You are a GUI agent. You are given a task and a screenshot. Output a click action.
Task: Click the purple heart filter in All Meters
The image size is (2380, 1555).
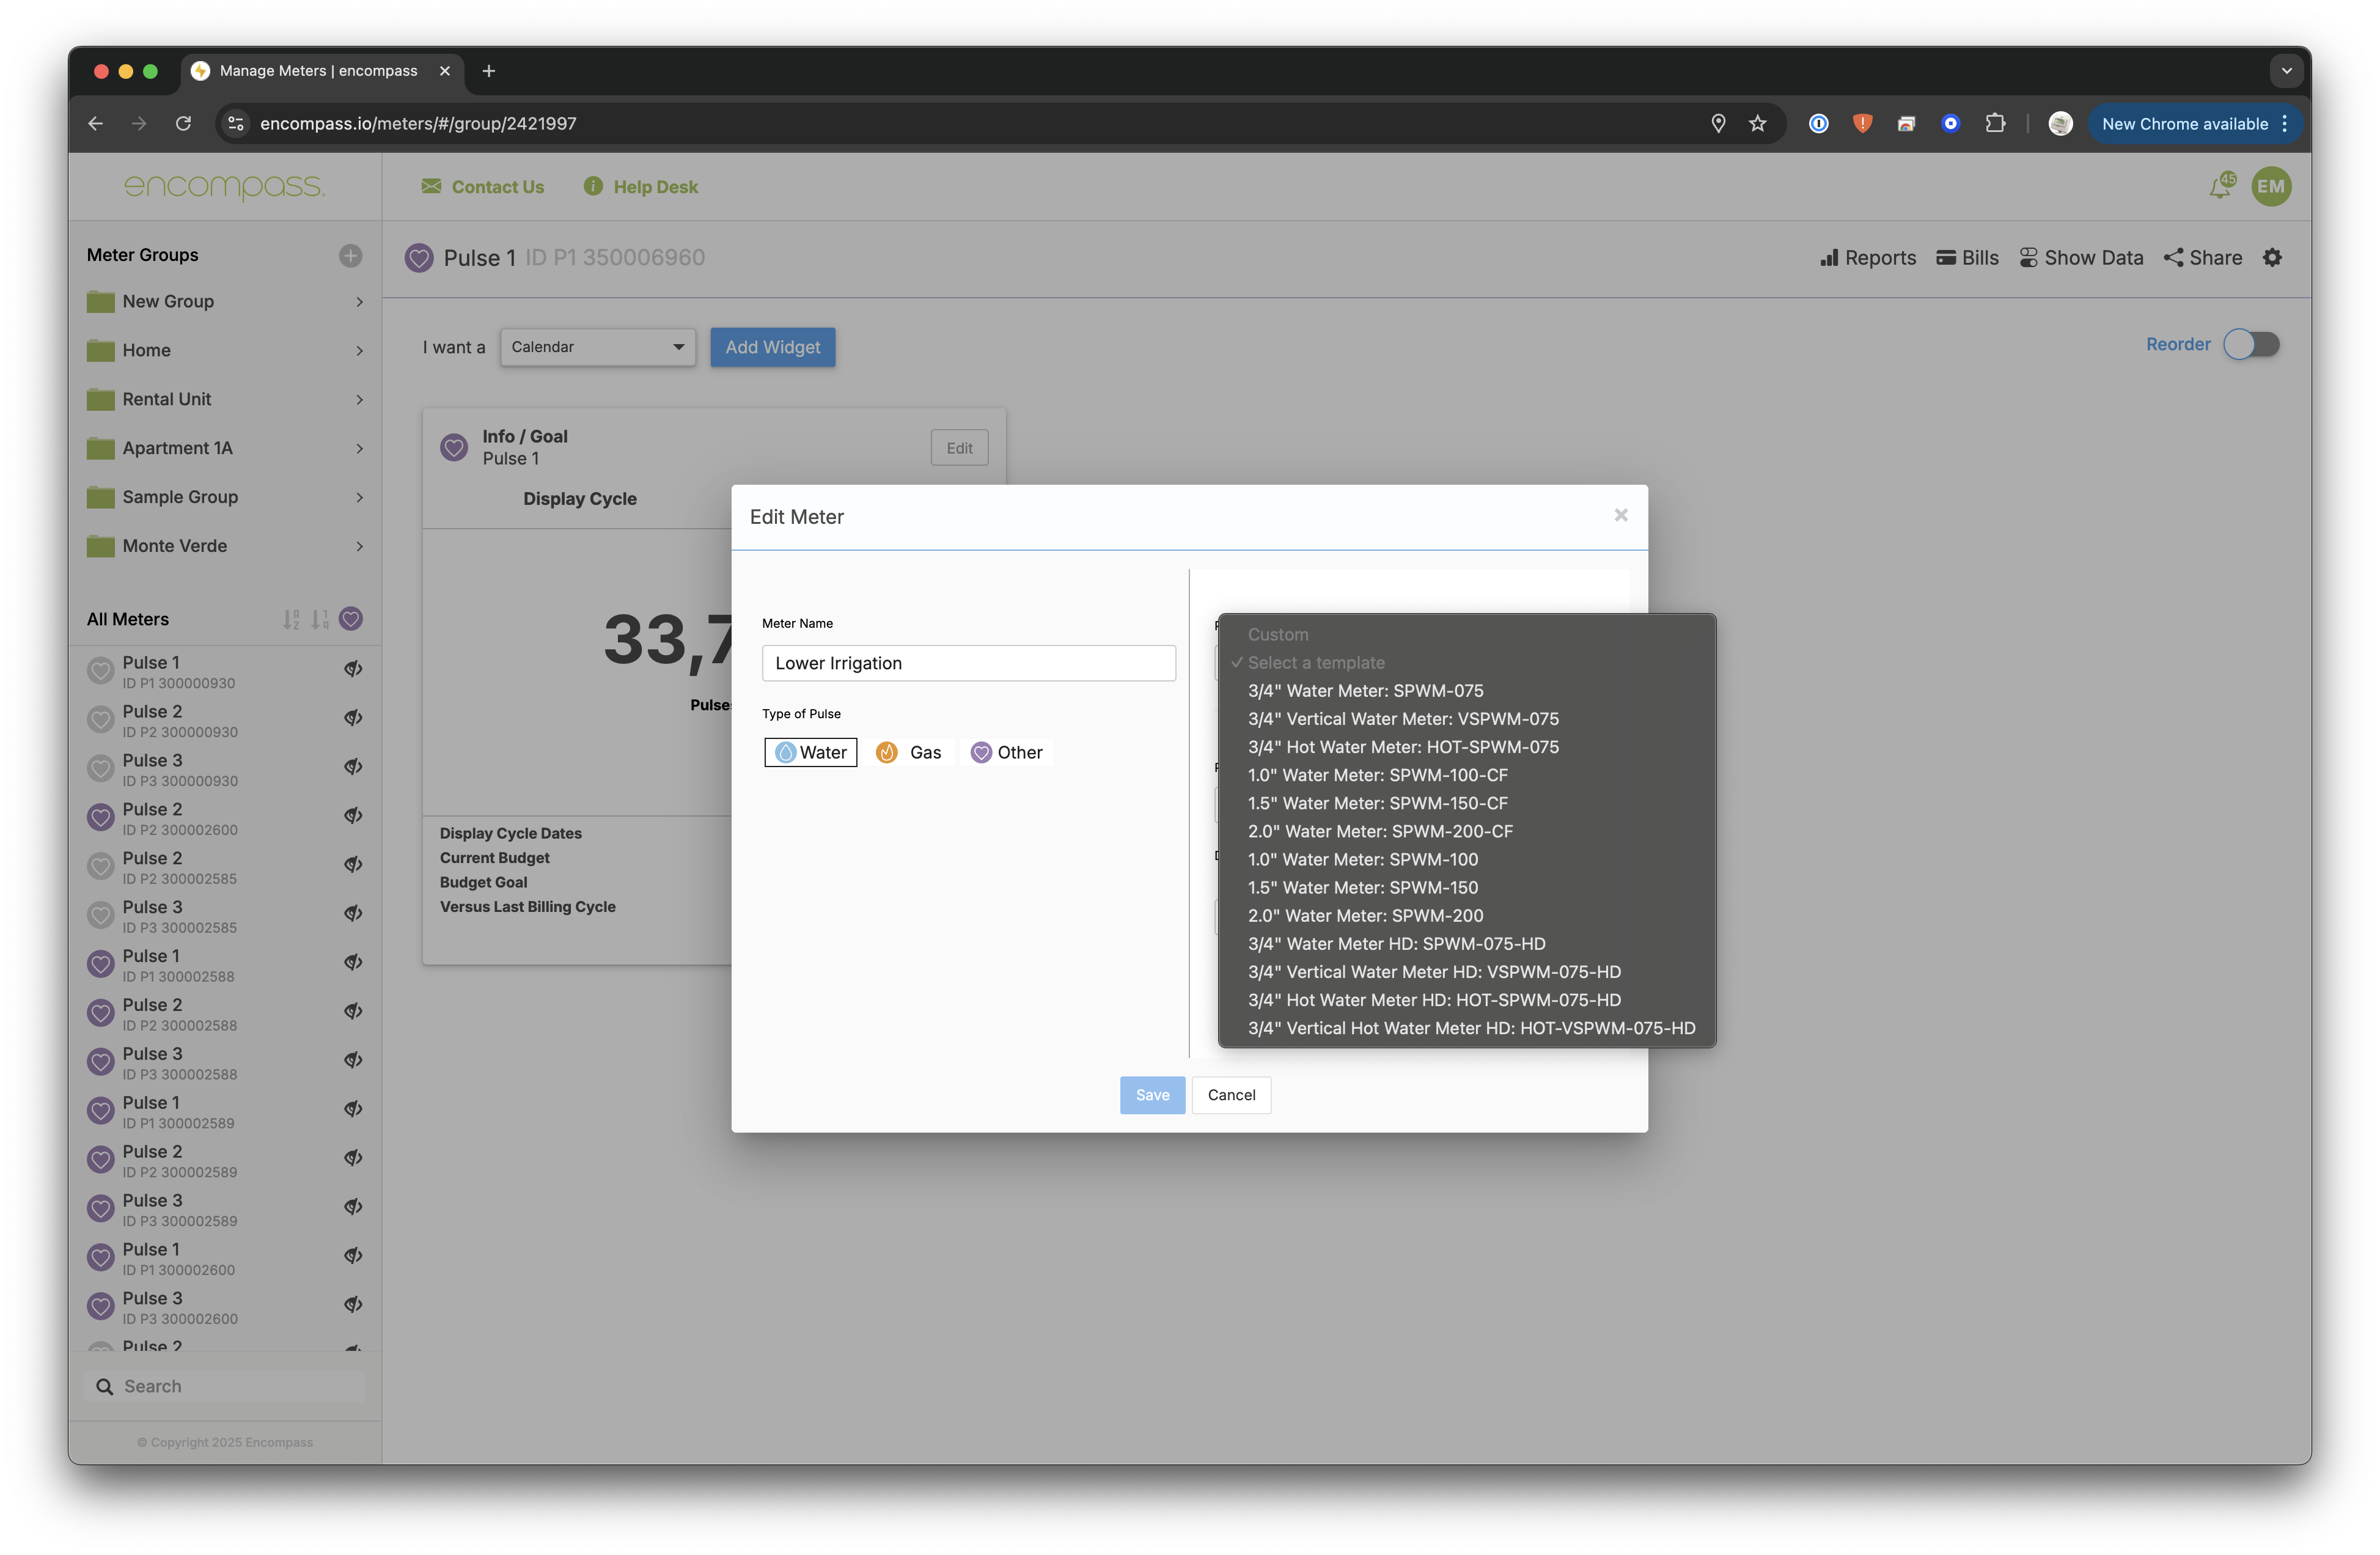[351, 619]
